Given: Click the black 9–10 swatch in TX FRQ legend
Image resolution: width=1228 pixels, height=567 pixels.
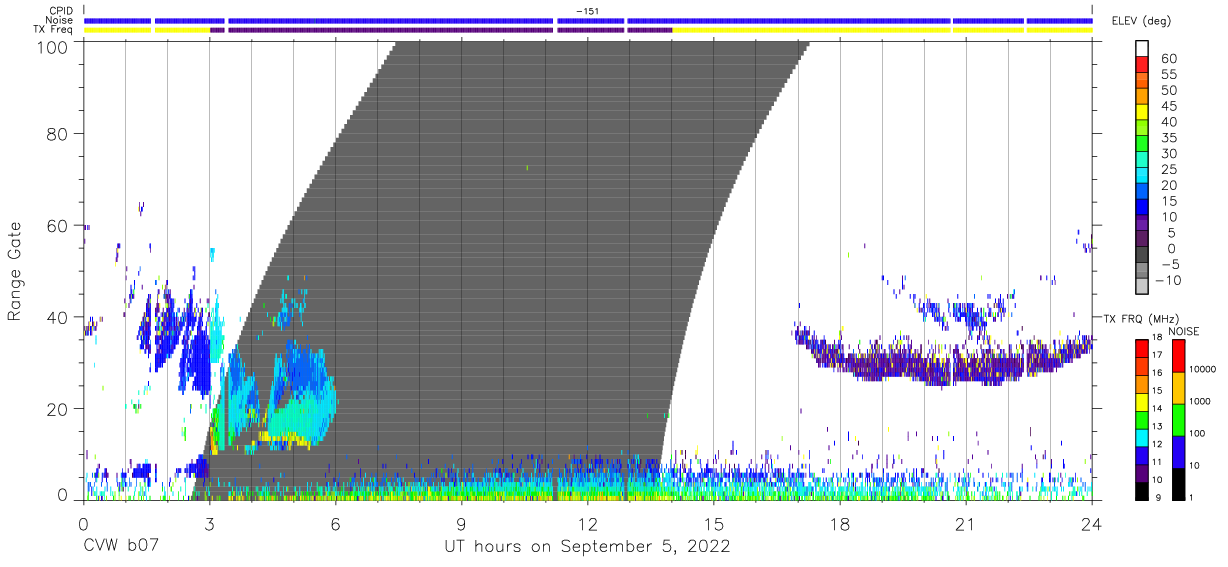Looking at the screenshot, I should click(1143, 489).
